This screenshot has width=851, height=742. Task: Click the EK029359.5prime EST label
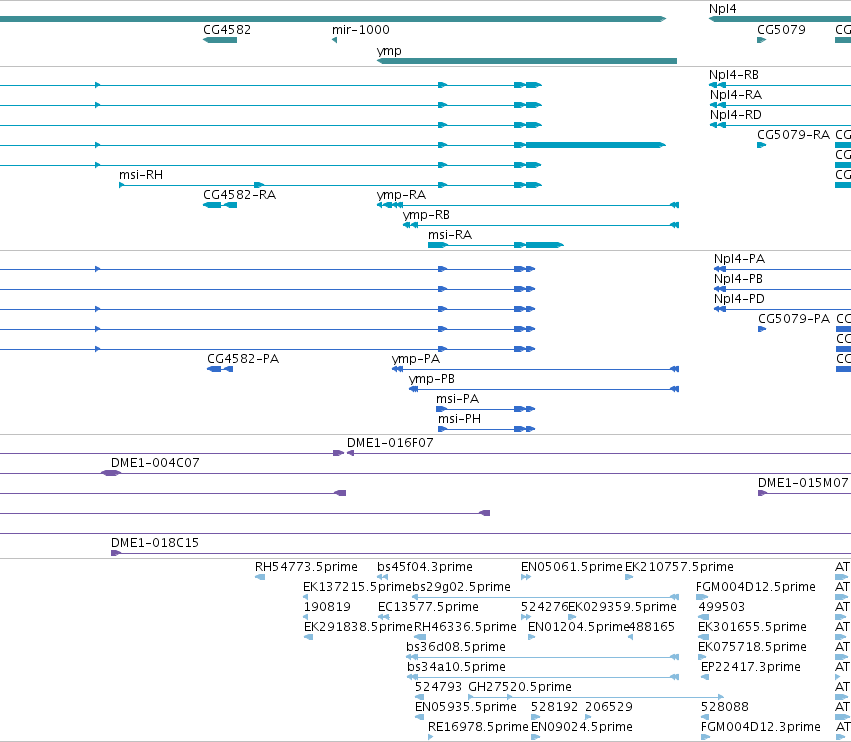click(x=623, y=607)
